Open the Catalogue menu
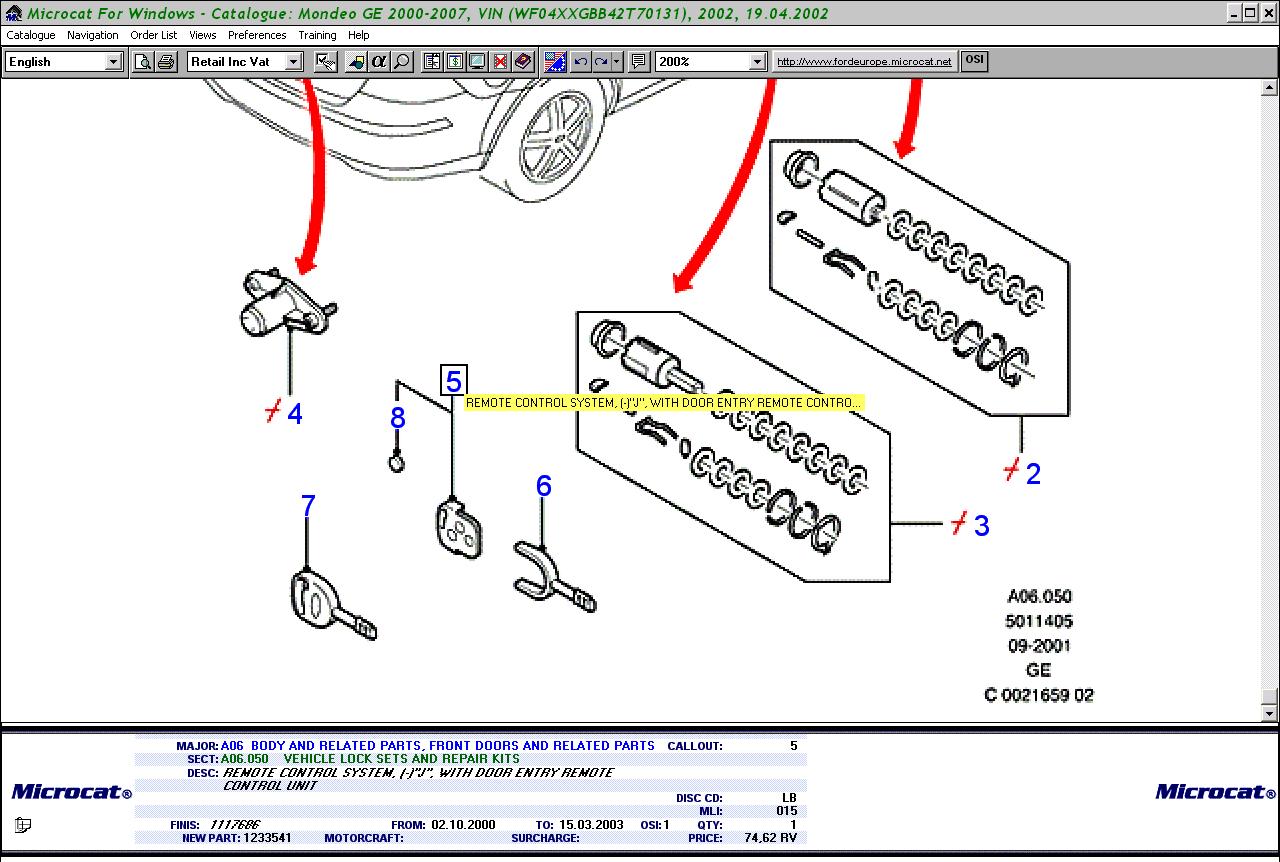The height and width of the screenshot is (862, 1280). pos(31,35)
